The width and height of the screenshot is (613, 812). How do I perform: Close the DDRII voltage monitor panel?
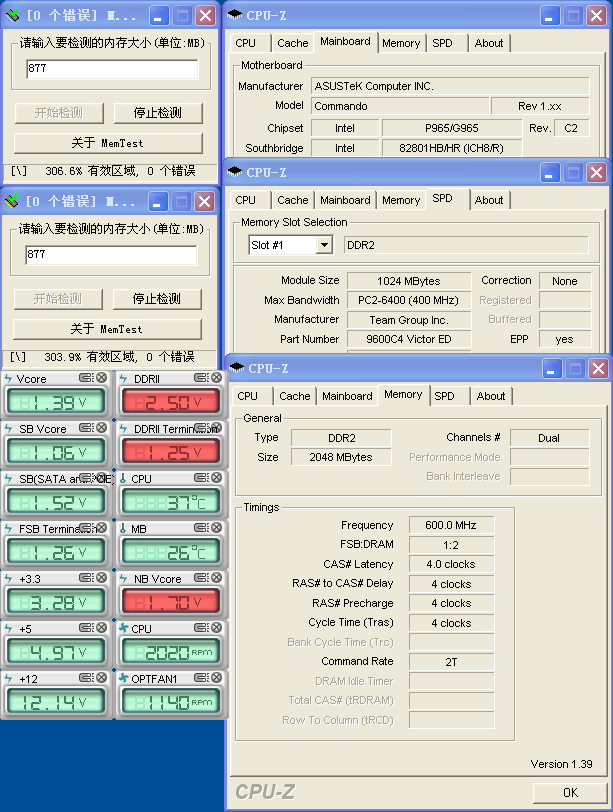pos(215,378)
